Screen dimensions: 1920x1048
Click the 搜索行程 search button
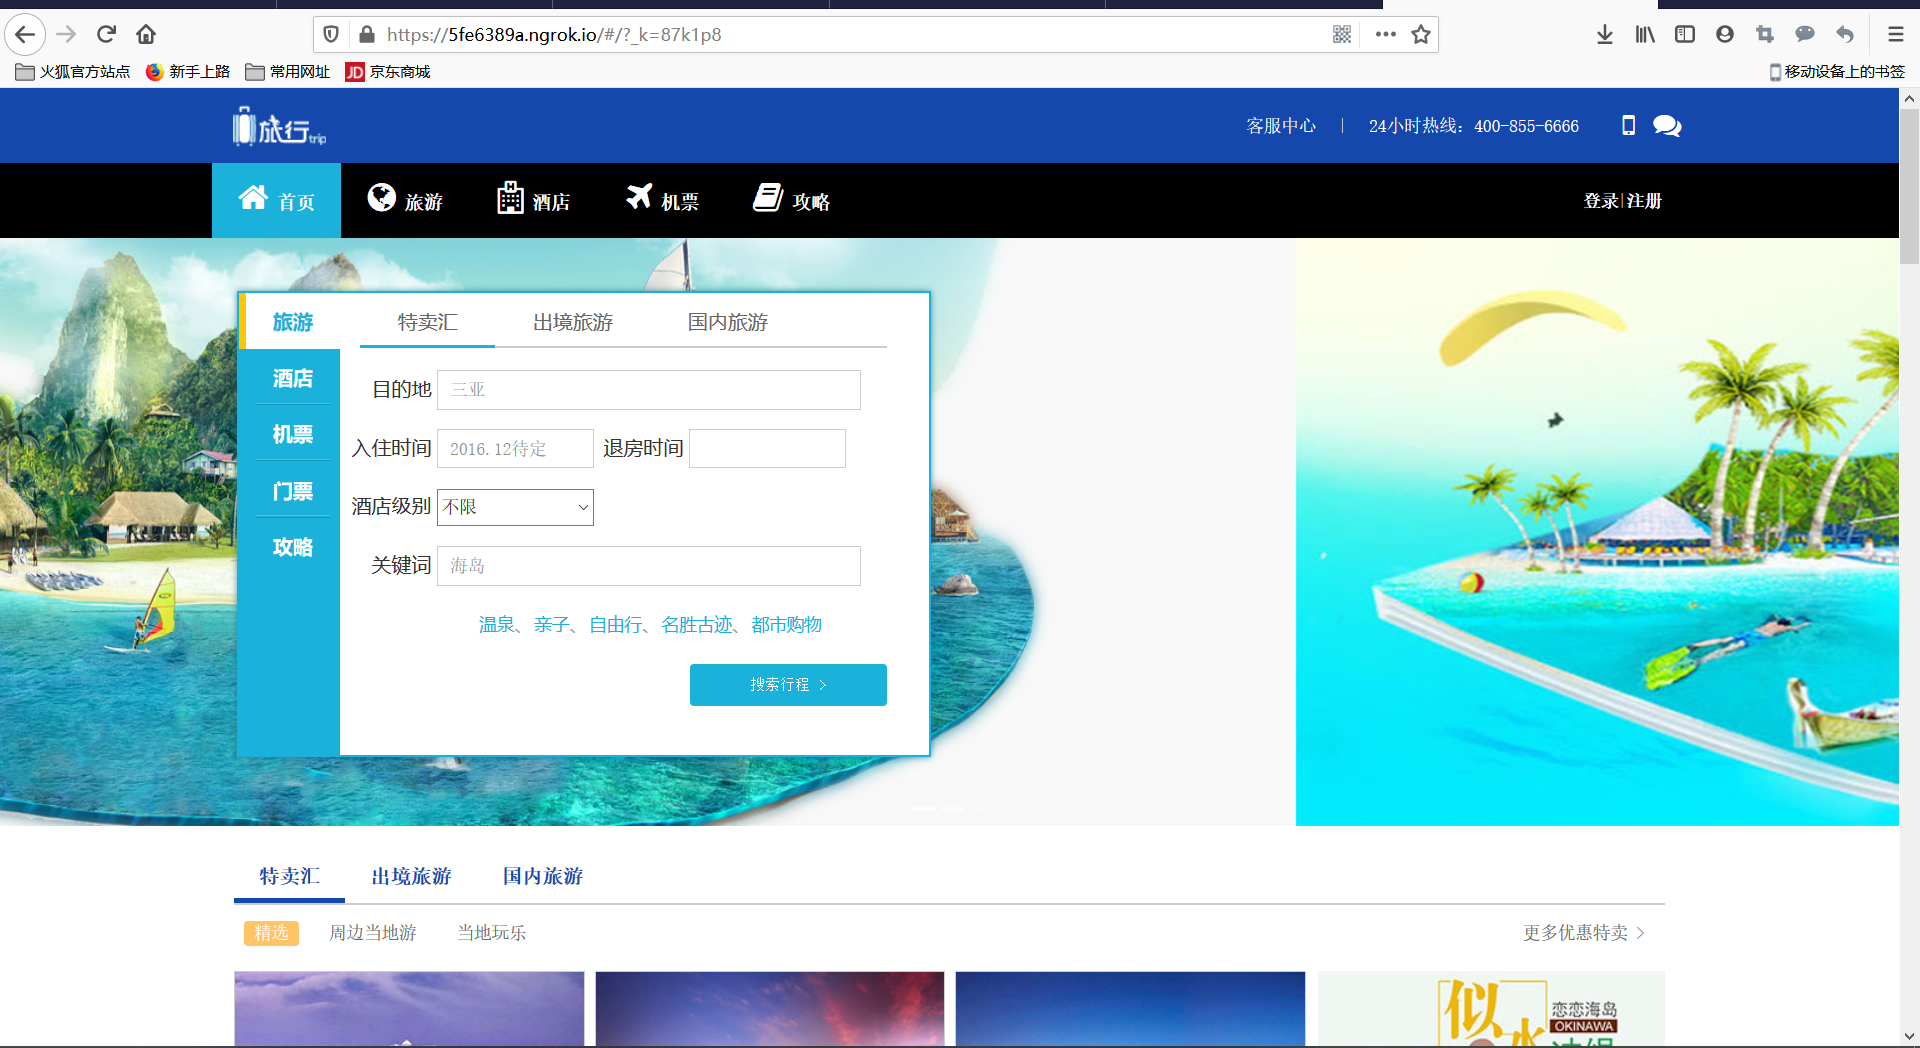point(788,685)
